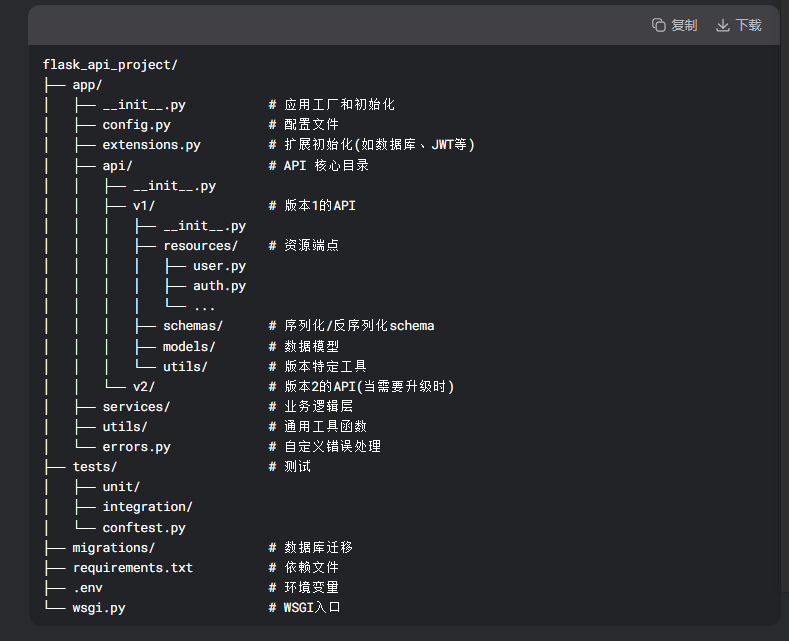The width and height of the screenshot is (789, 641).
Task: Click the unit/ directory entry
Action: 121,487
